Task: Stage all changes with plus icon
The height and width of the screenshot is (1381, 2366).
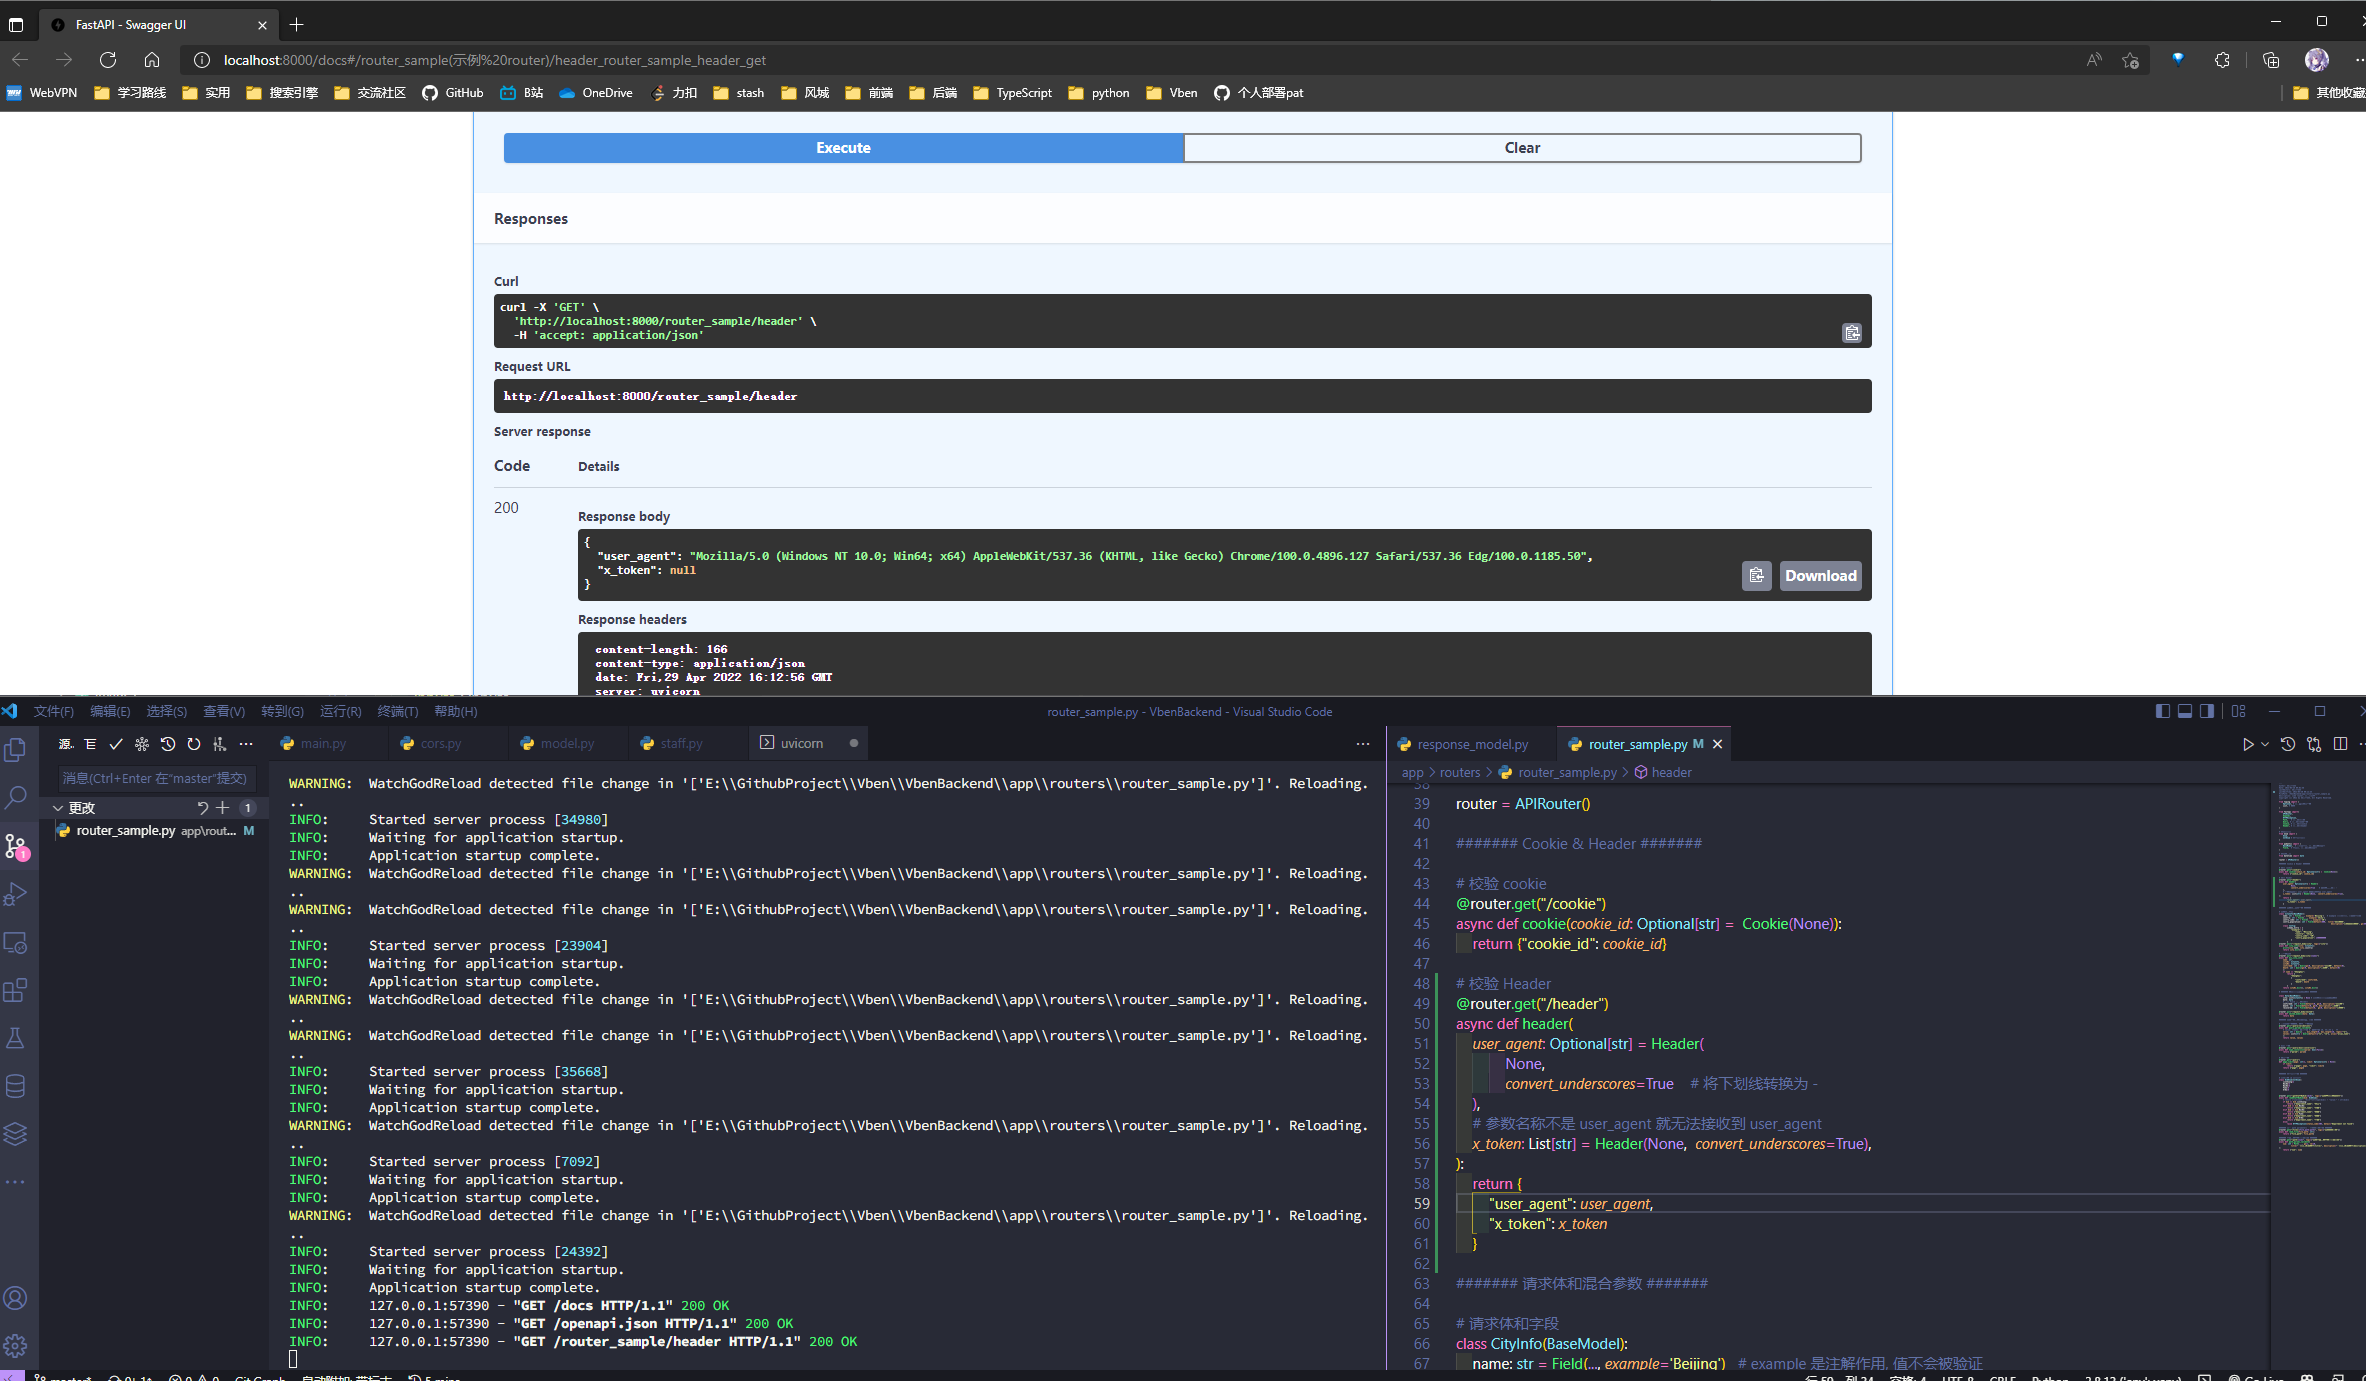Action: [x=223, y=808]
